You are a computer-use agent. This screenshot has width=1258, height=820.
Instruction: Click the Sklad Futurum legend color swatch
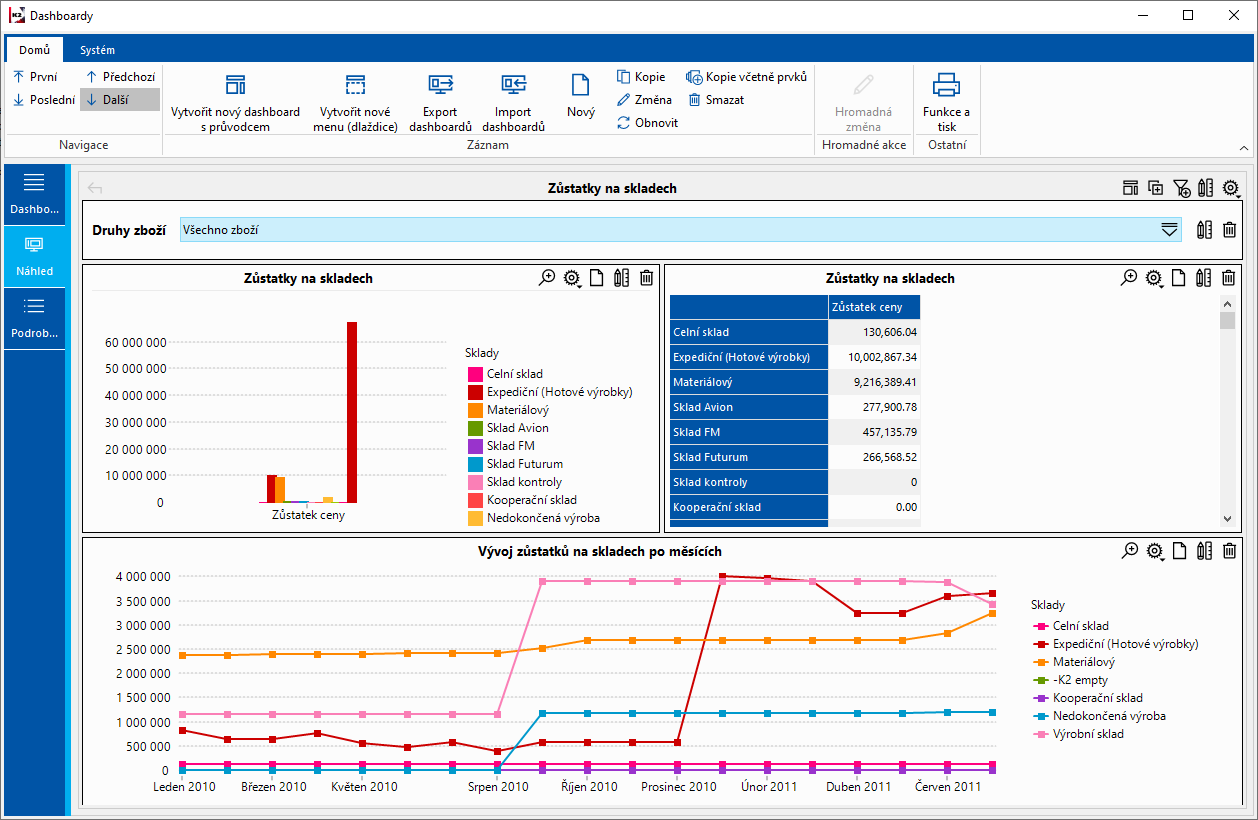pyautogui.click(x=475, y=464)
